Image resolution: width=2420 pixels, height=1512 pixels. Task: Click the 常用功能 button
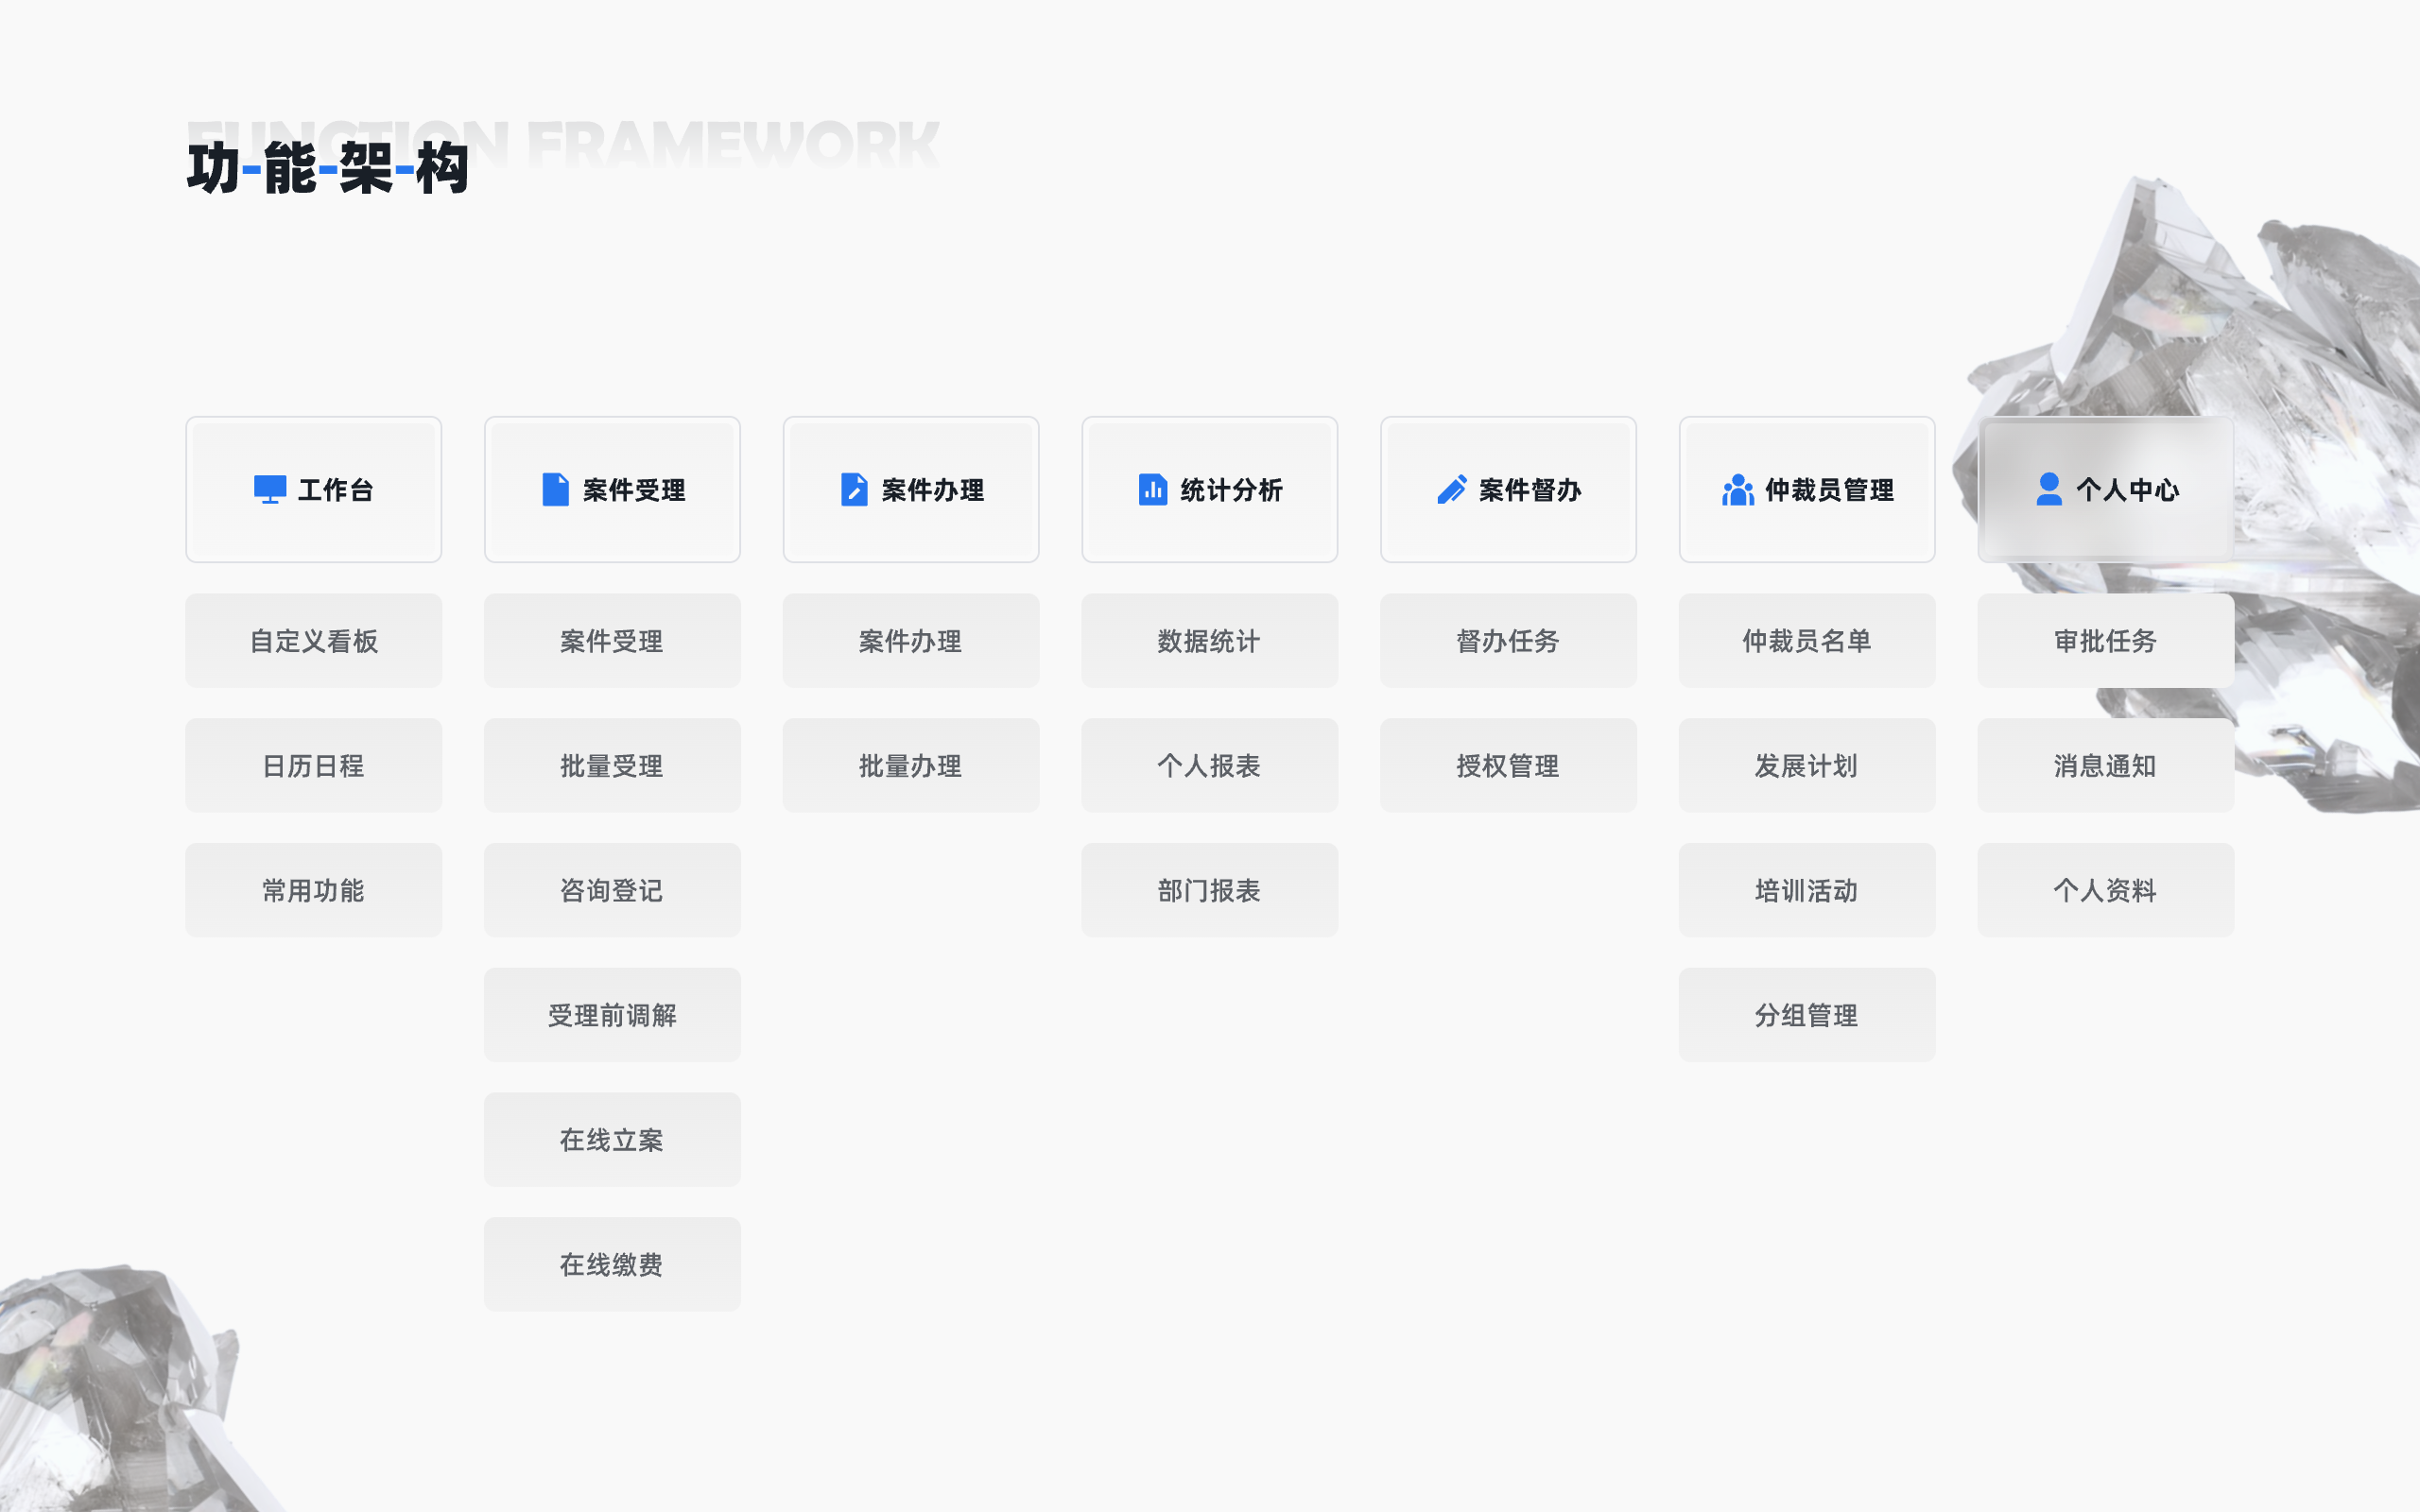(313, 890)
